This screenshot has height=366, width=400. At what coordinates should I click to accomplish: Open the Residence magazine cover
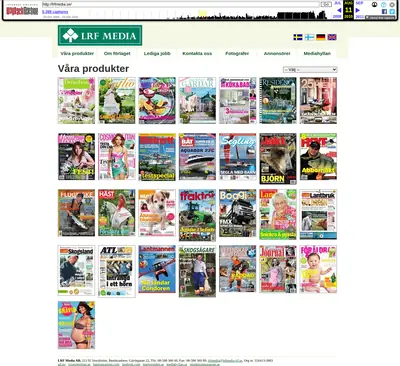point(278,100)
